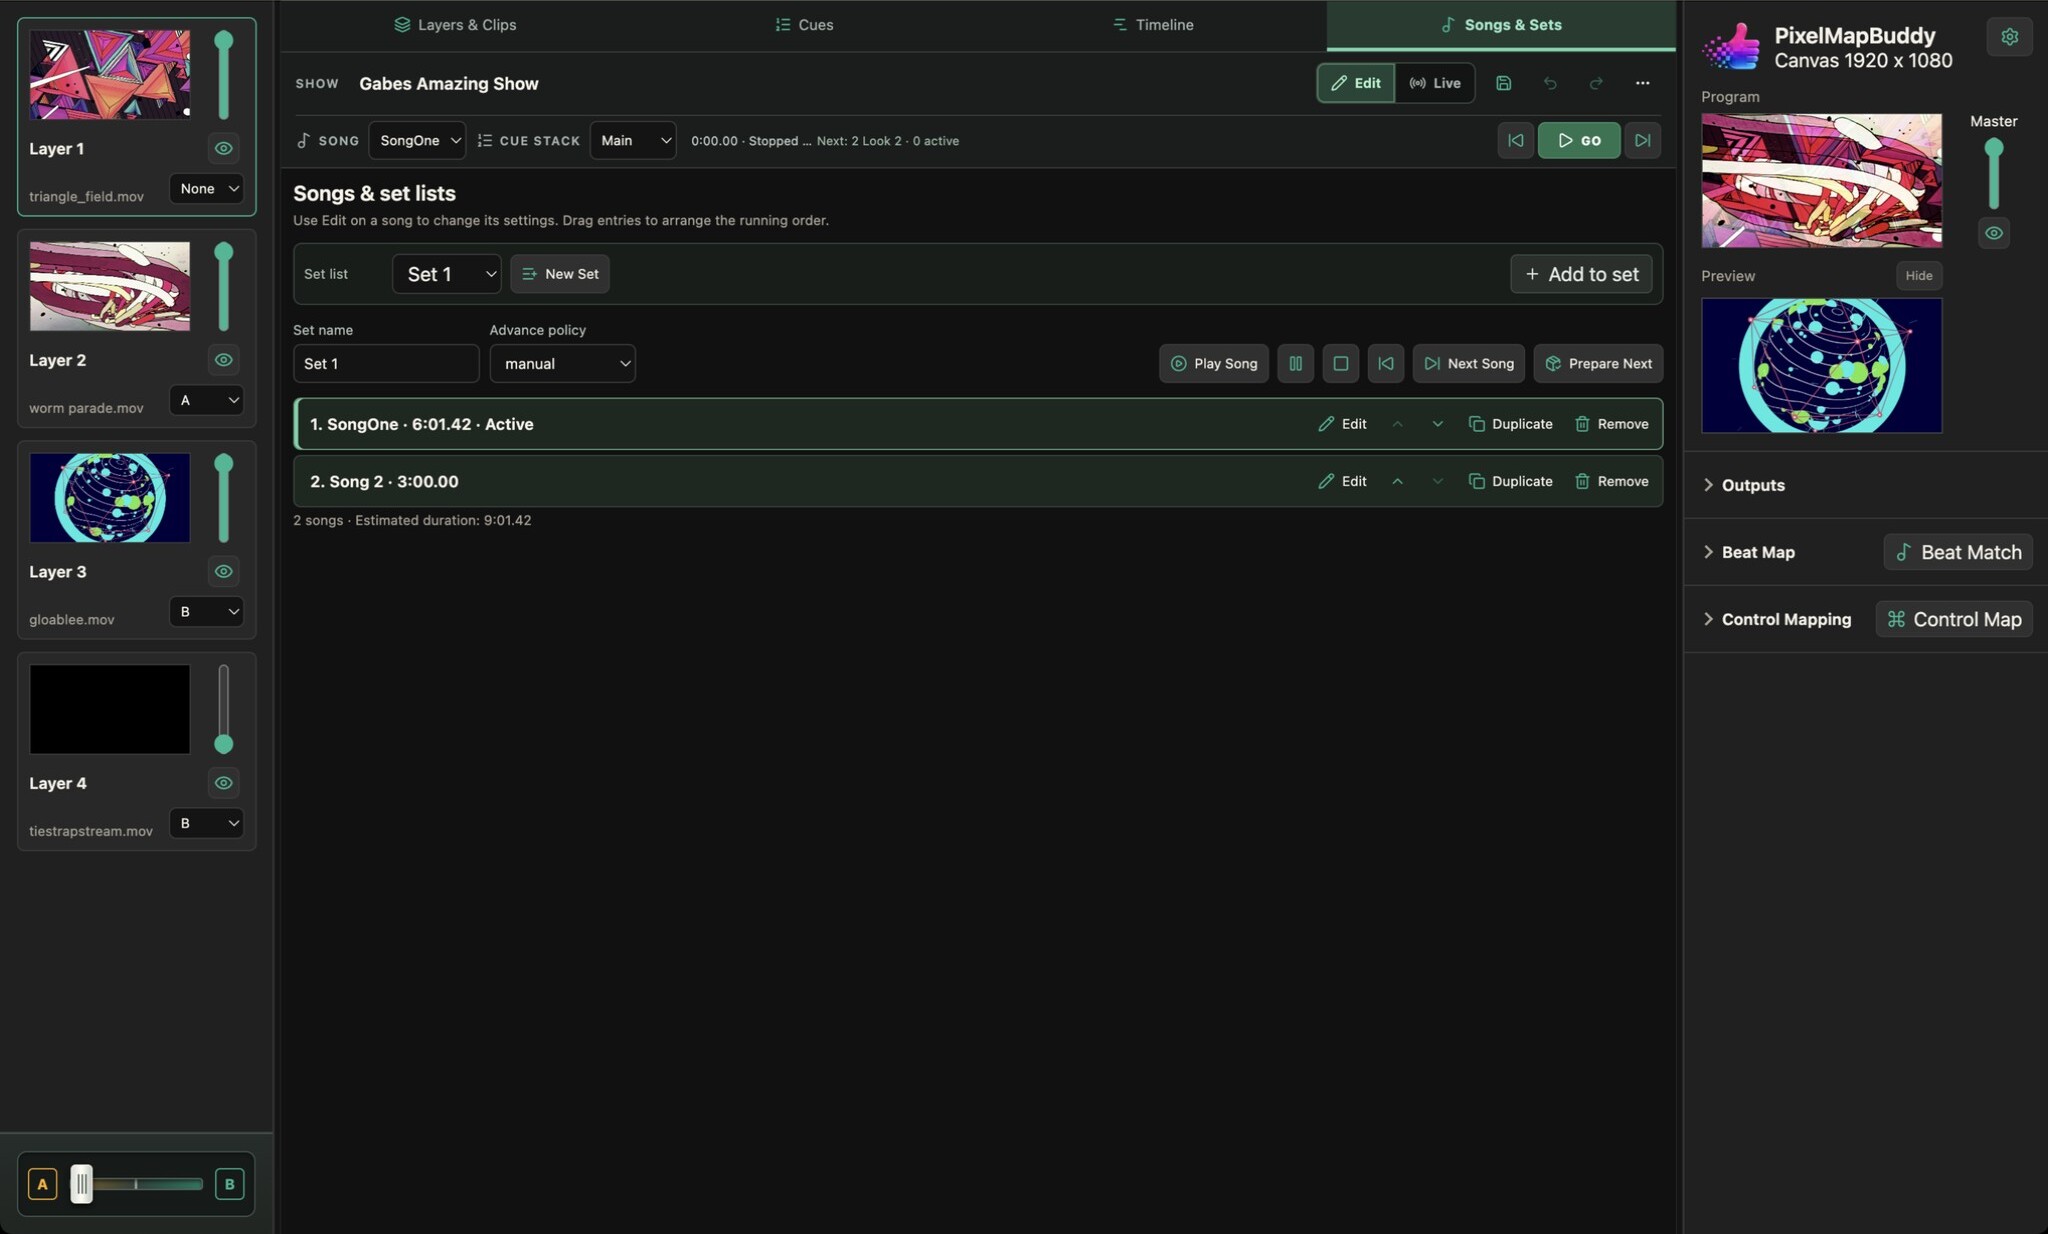Image resolution: width=2048 pixels, height=1234 pixels.
Task: Toggle visibility eye for Layer 4
Action: coord(224,783)
